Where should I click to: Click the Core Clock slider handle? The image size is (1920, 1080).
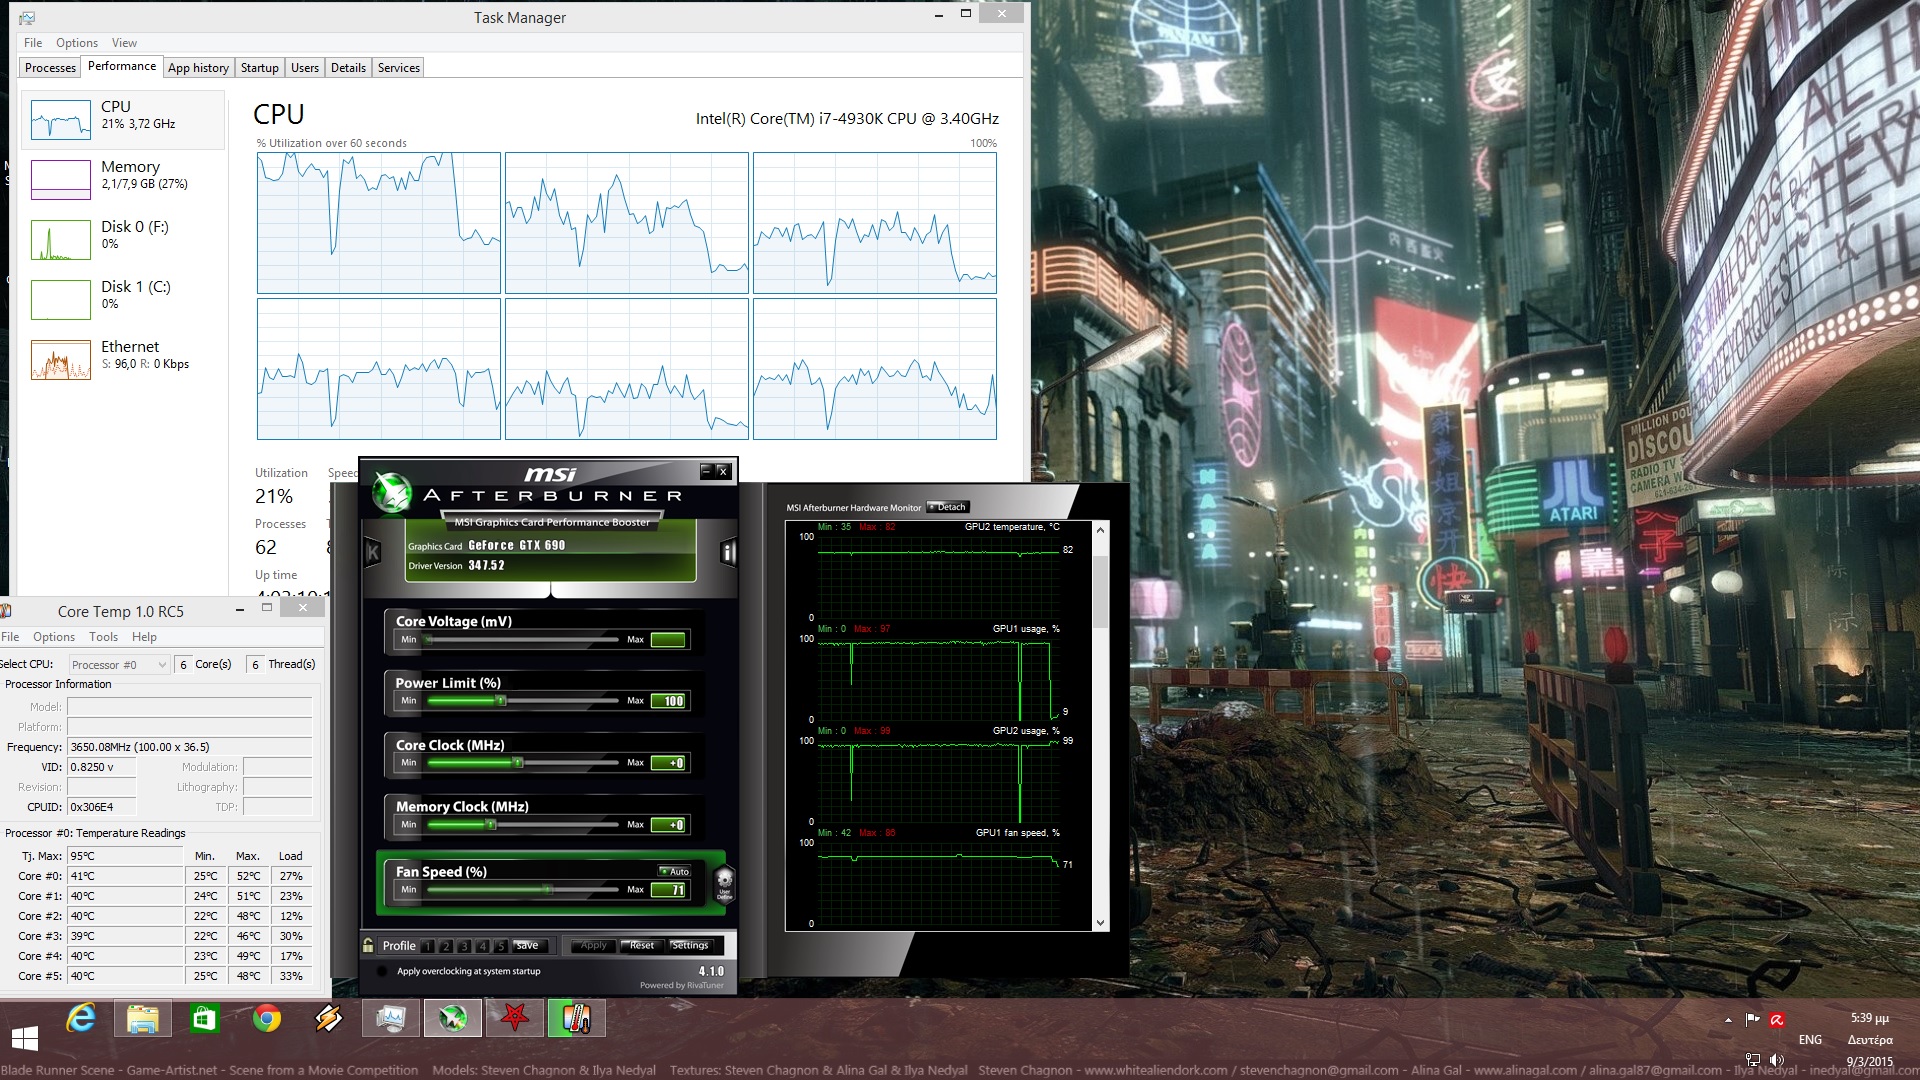(518, 763)
